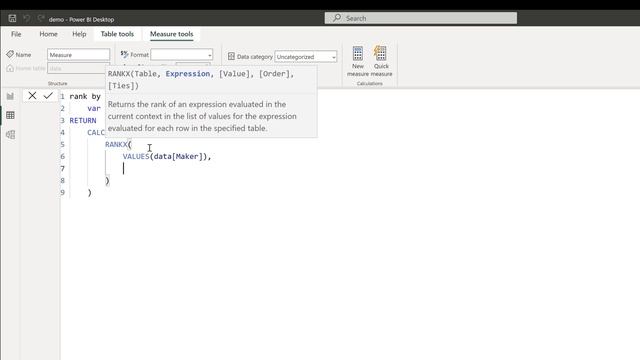Click the RANKX function on line 5
This screenshot has height=360, width=640.
click(116, 144)
